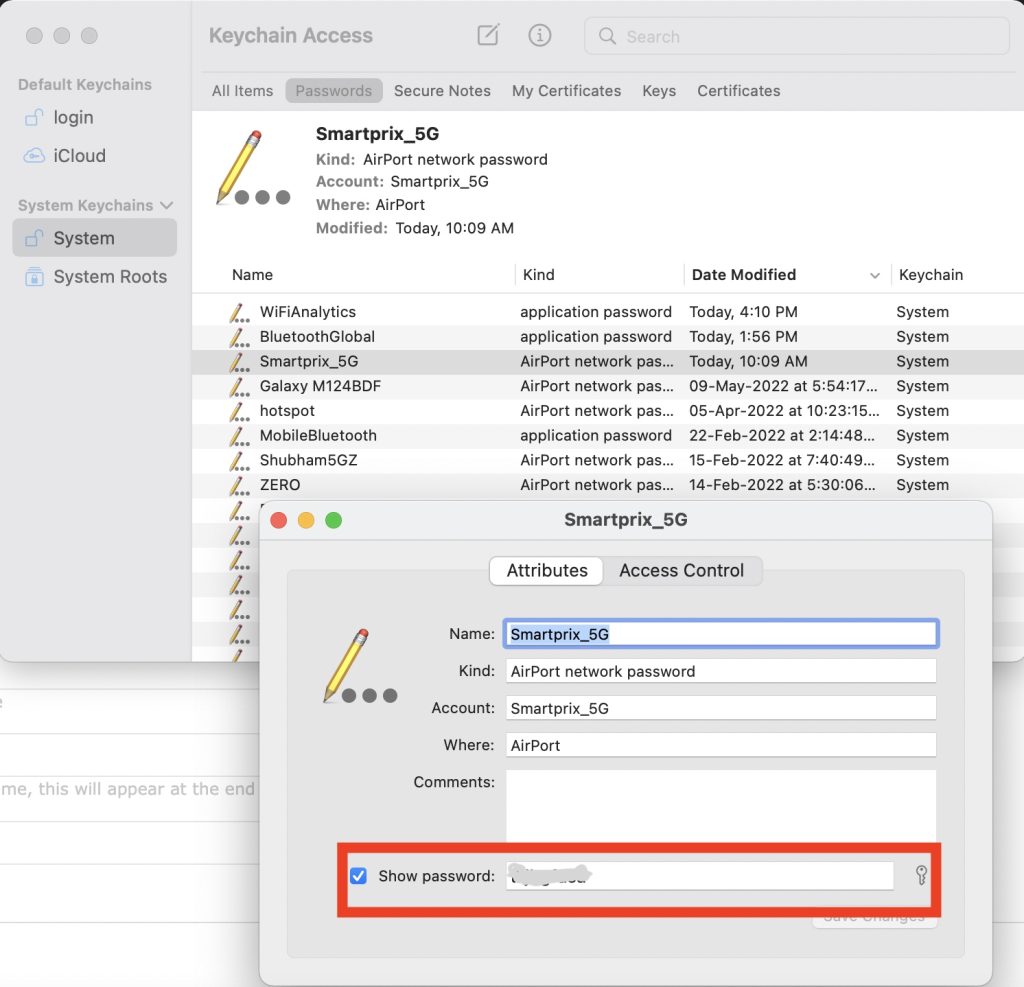Switch to the Passwords tab
Viewport: 1024px width, 987px height.
[x=334, y=91]
